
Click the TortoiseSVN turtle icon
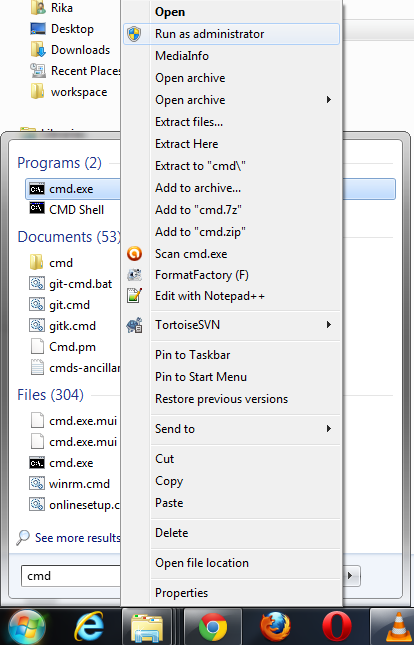tap(135, 325)
